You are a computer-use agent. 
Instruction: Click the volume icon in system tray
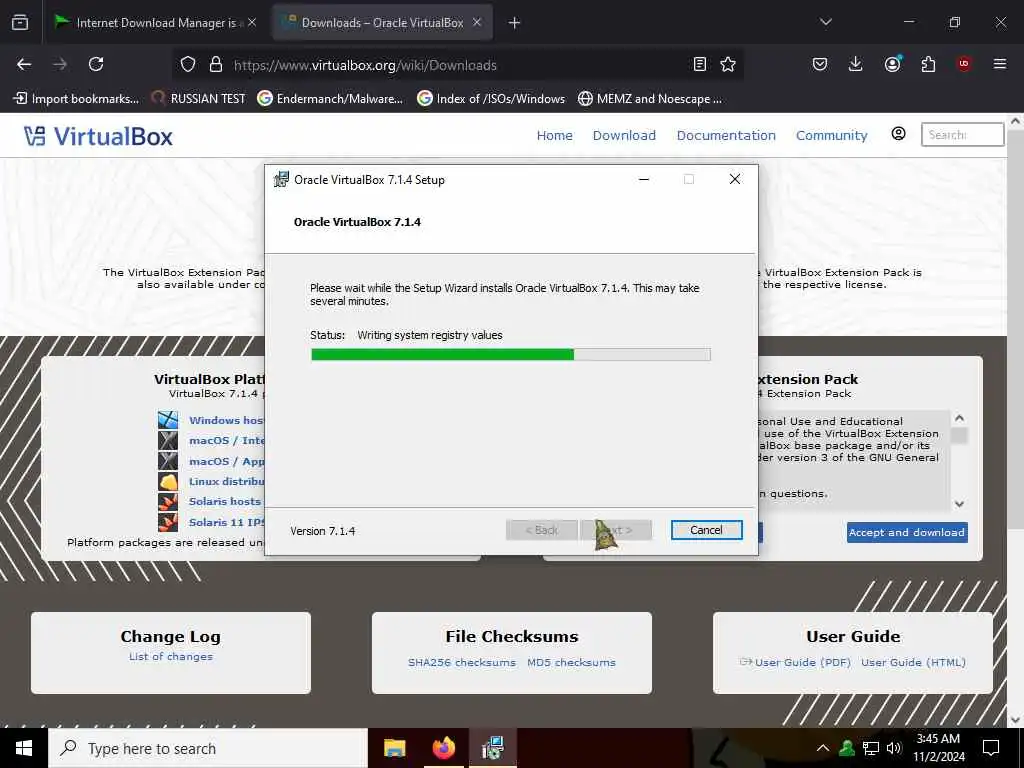click(894, 748)
